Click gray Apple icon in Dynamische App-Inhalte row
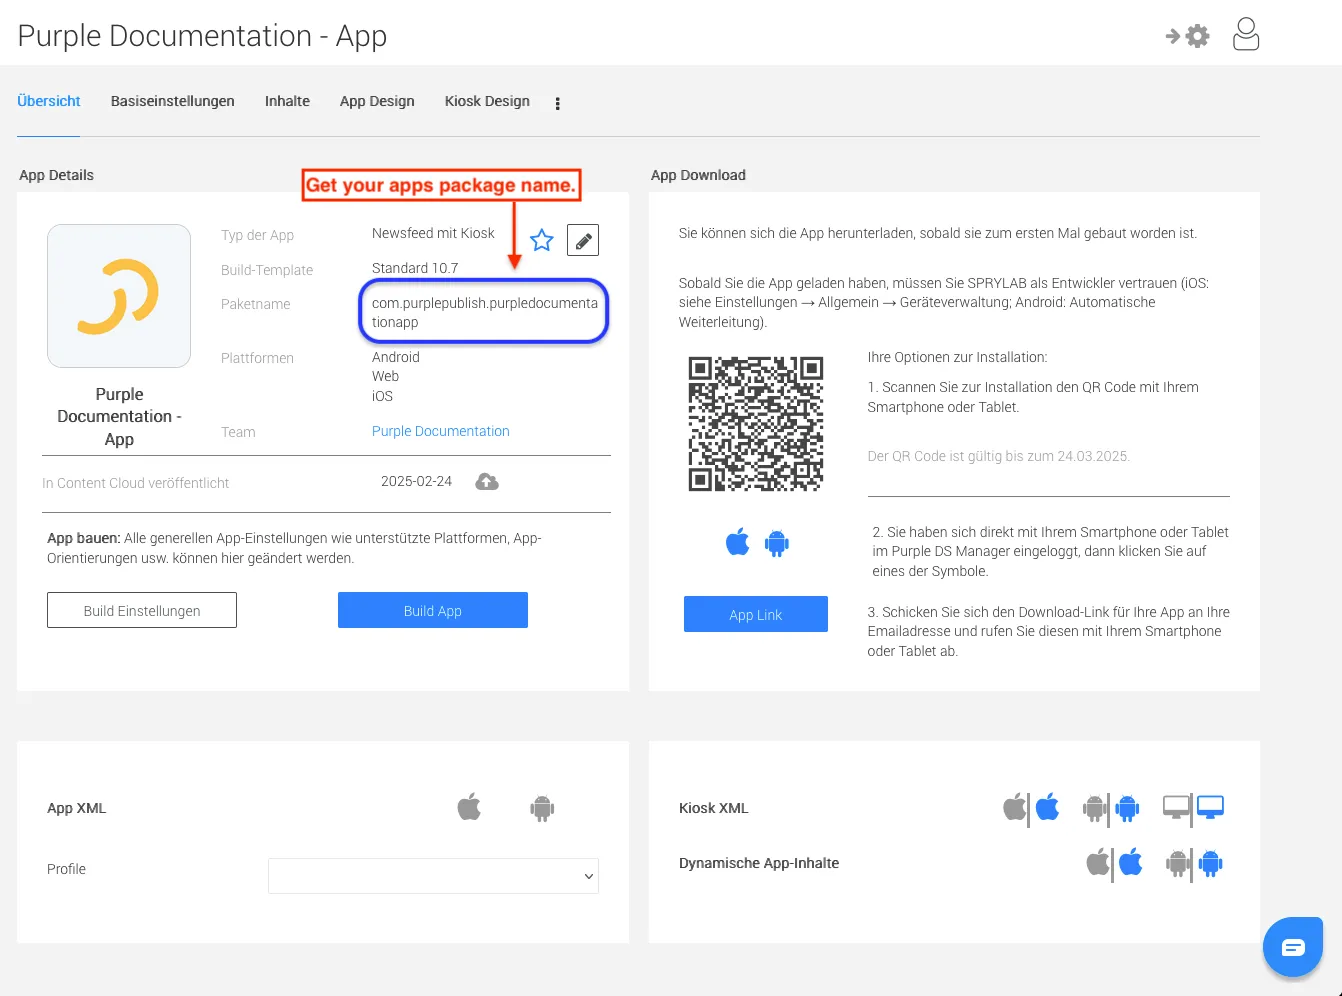Screen dimensions: 1342x996 [1098, 862]
